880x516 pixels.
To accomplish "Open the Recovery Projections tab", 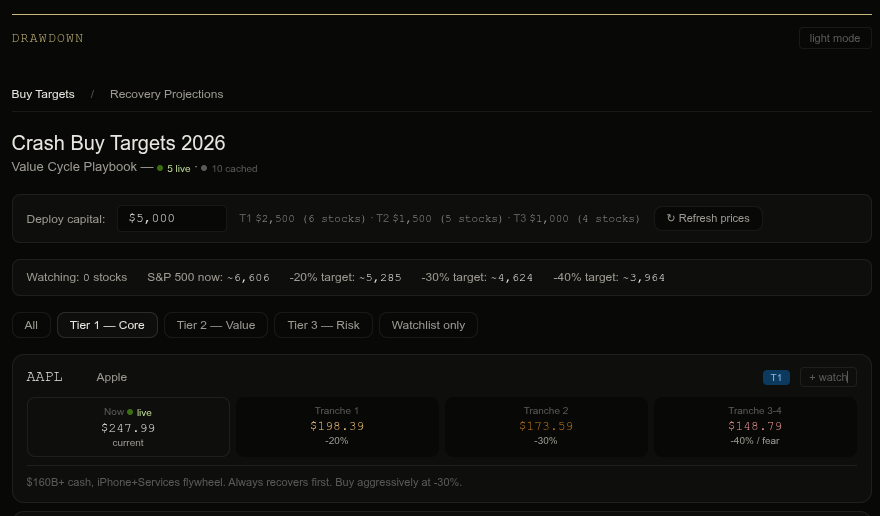I will click(x=166, y=94).
